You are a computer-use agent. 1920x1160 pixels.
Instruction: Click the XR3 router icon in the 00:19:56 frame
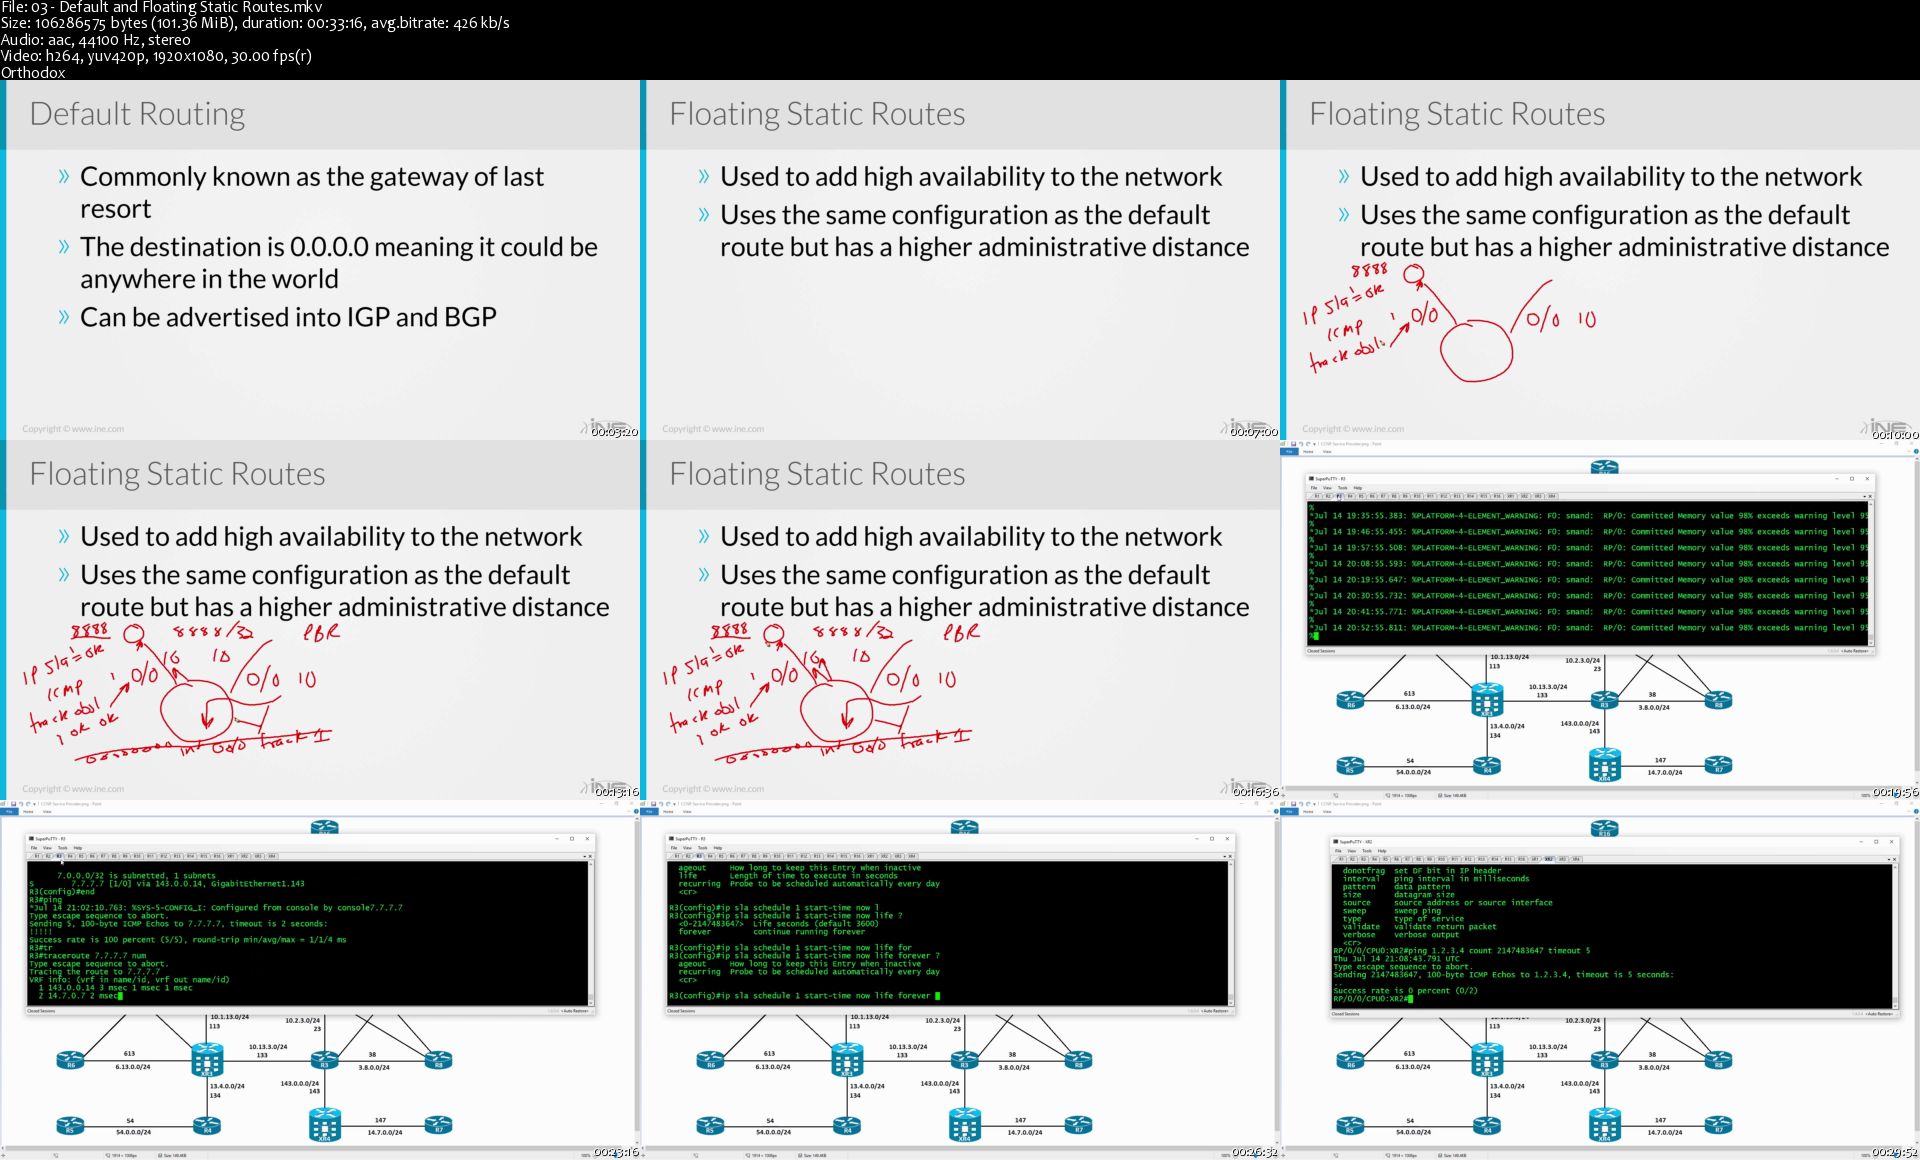[1487, 699]
